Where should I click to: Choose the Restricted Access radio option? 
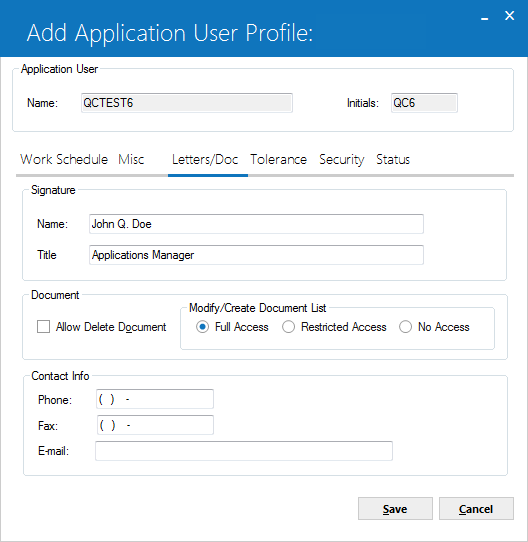pyautogui.click(x=288, y=327)
